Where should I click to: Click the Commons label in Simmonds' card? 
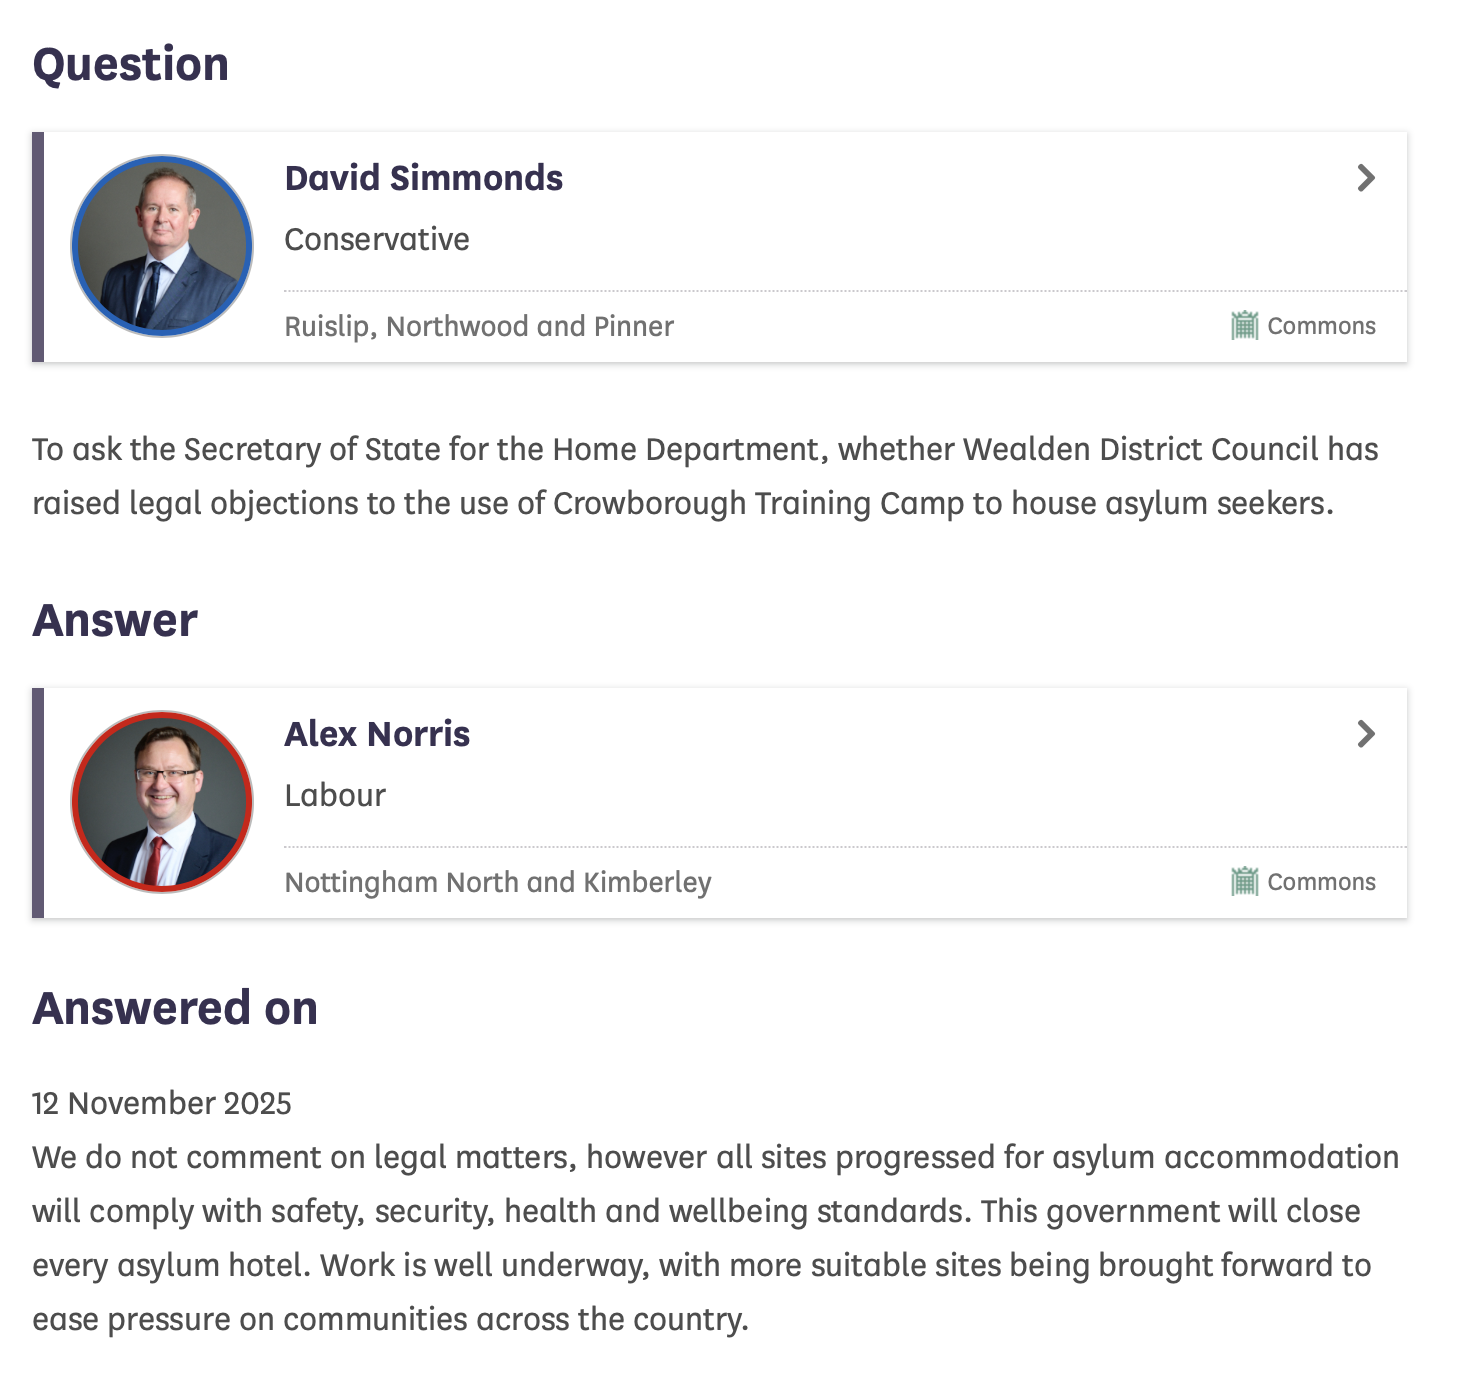[1321, 326]
